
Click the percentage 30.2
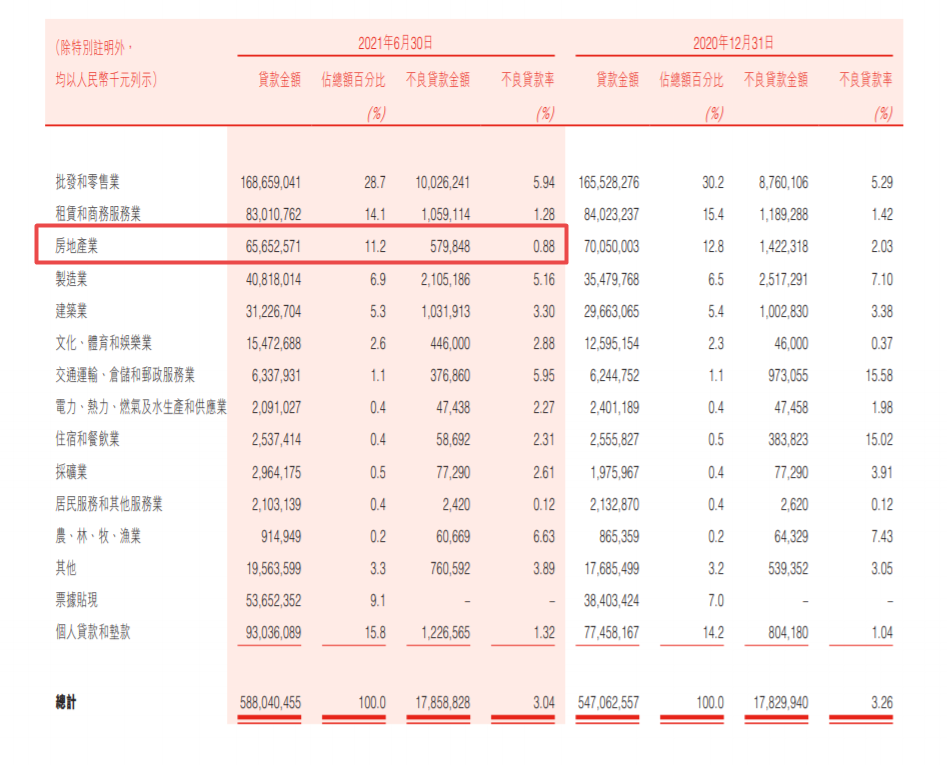[x=713, y=182]
